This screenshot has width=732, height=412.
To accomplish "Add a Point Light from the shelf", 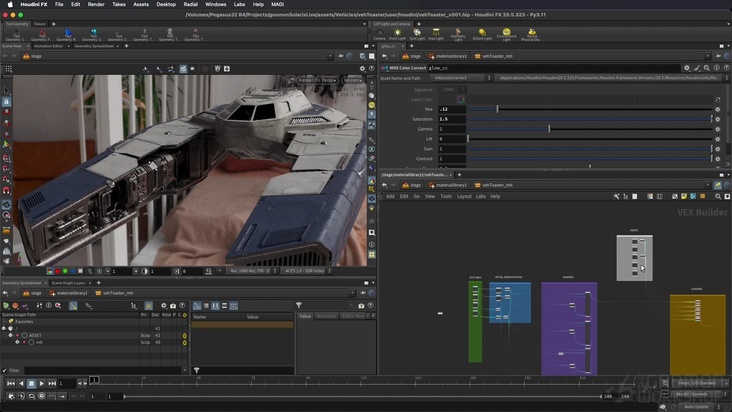I will coord(397,34).
